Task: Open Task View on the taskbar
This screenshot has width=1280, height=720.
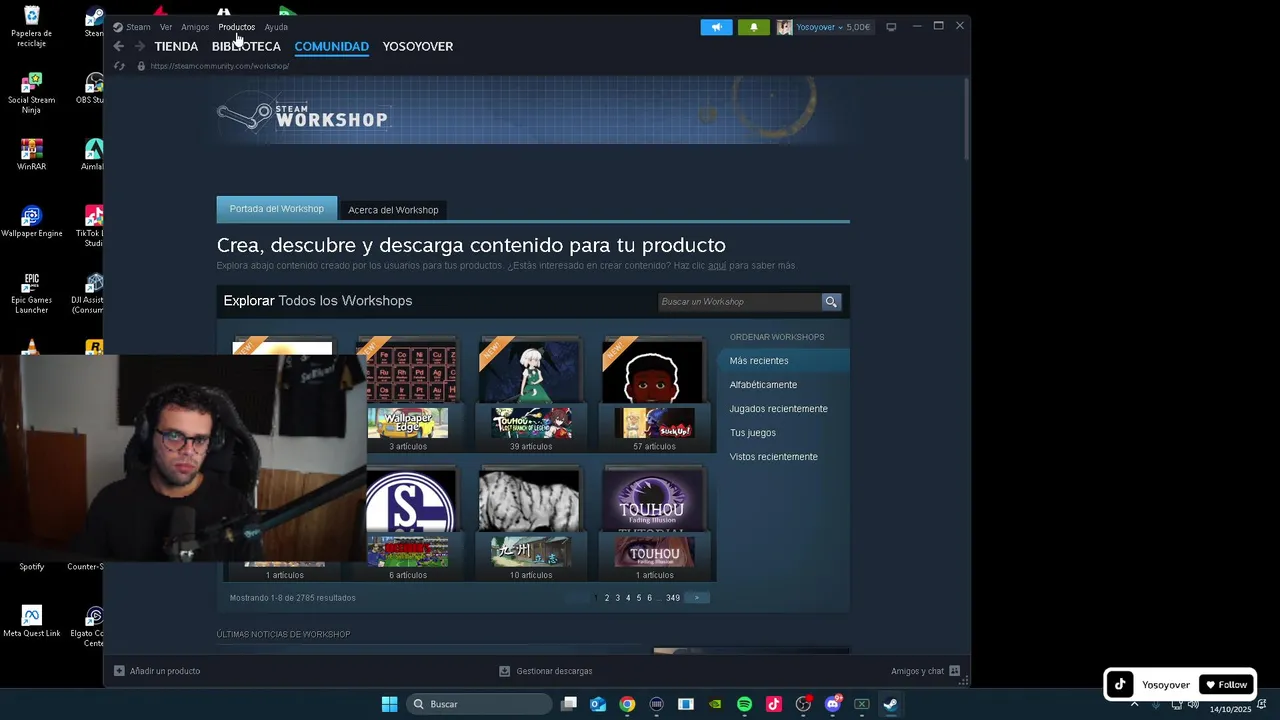Action: coord(569,704)
